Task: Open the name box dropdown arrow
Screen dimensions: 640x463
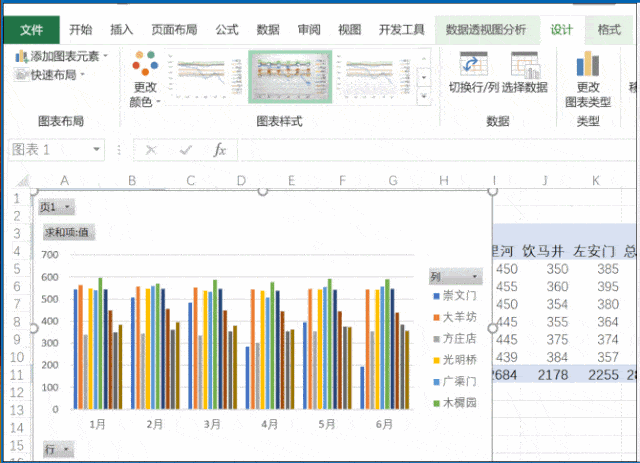Action: point(104,150)
